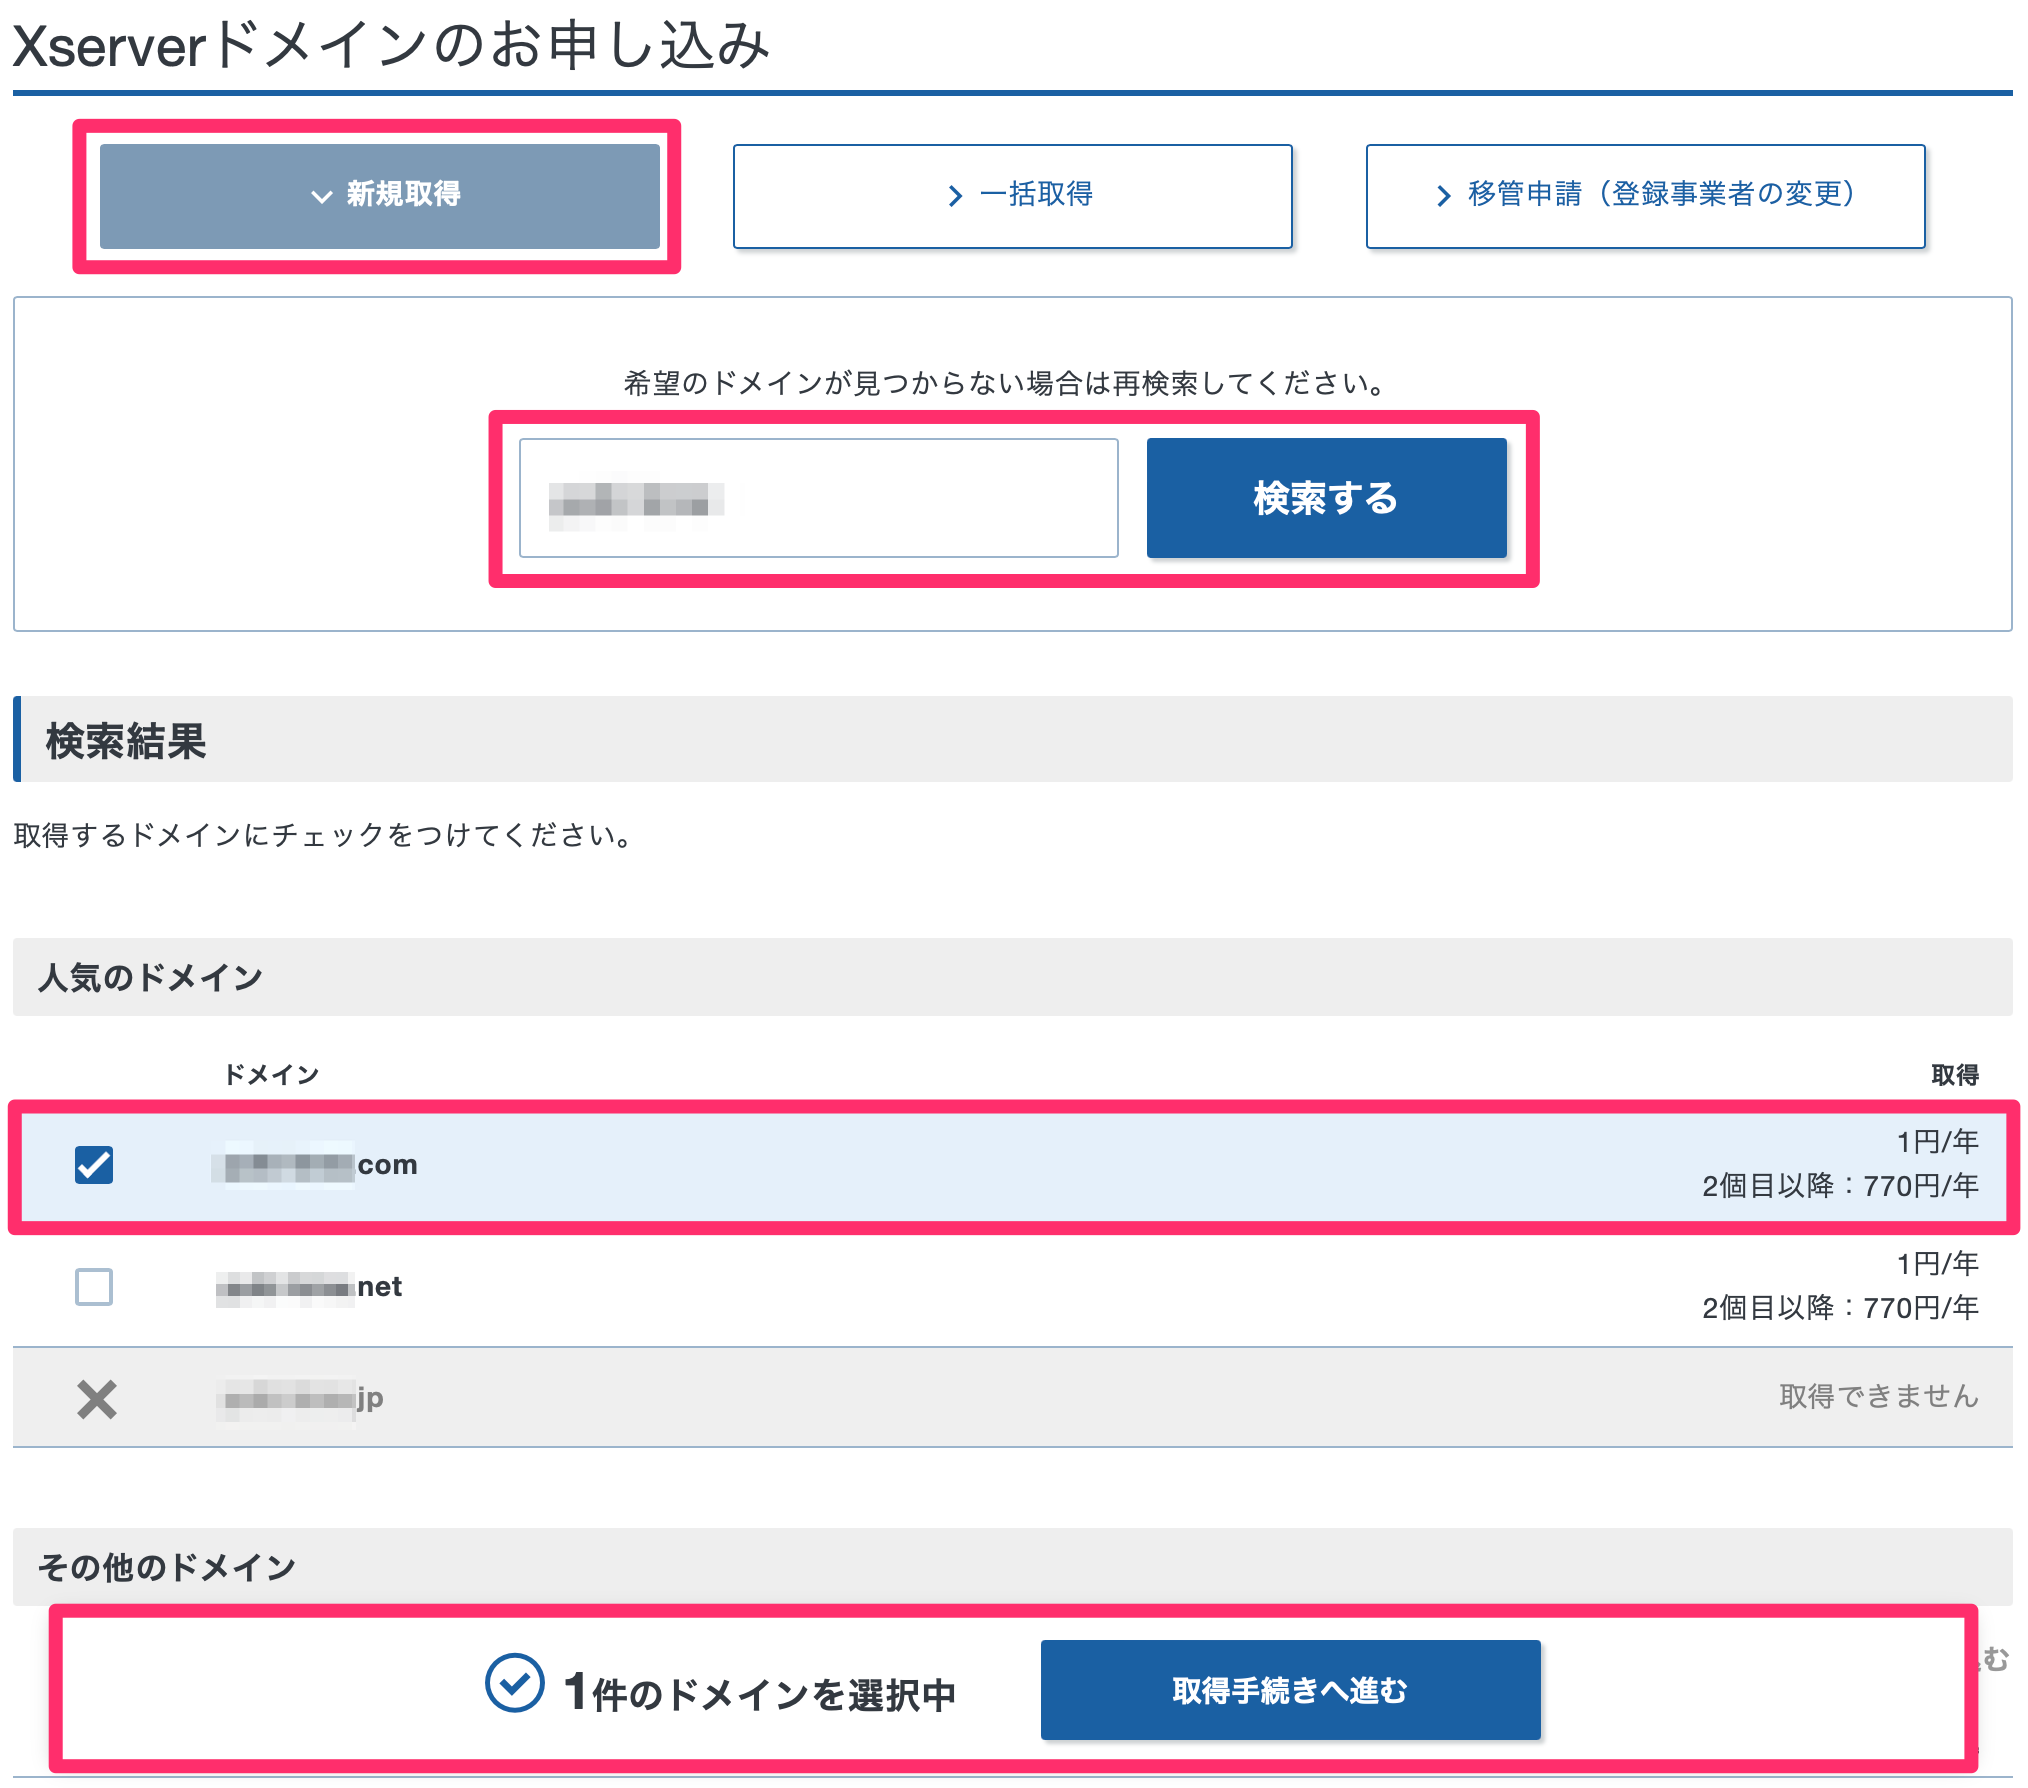
Task: Click the 希望のドメインが見つからない場合は再検索してください text
Action: [x=1005, y=383]
